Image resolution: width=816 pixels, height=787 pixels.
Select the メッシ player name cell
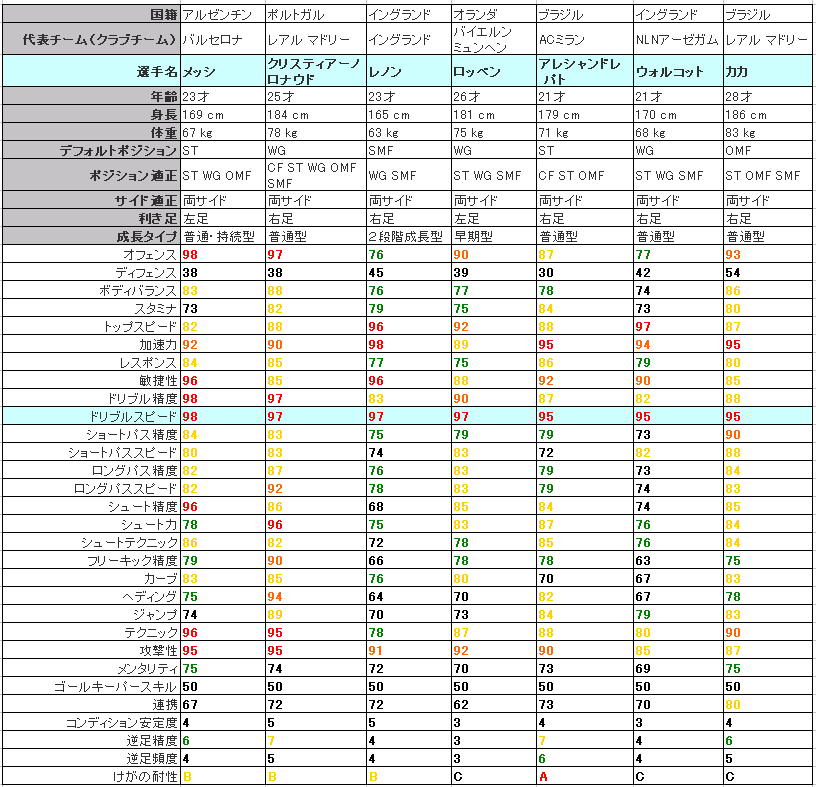tap(222, 72)
